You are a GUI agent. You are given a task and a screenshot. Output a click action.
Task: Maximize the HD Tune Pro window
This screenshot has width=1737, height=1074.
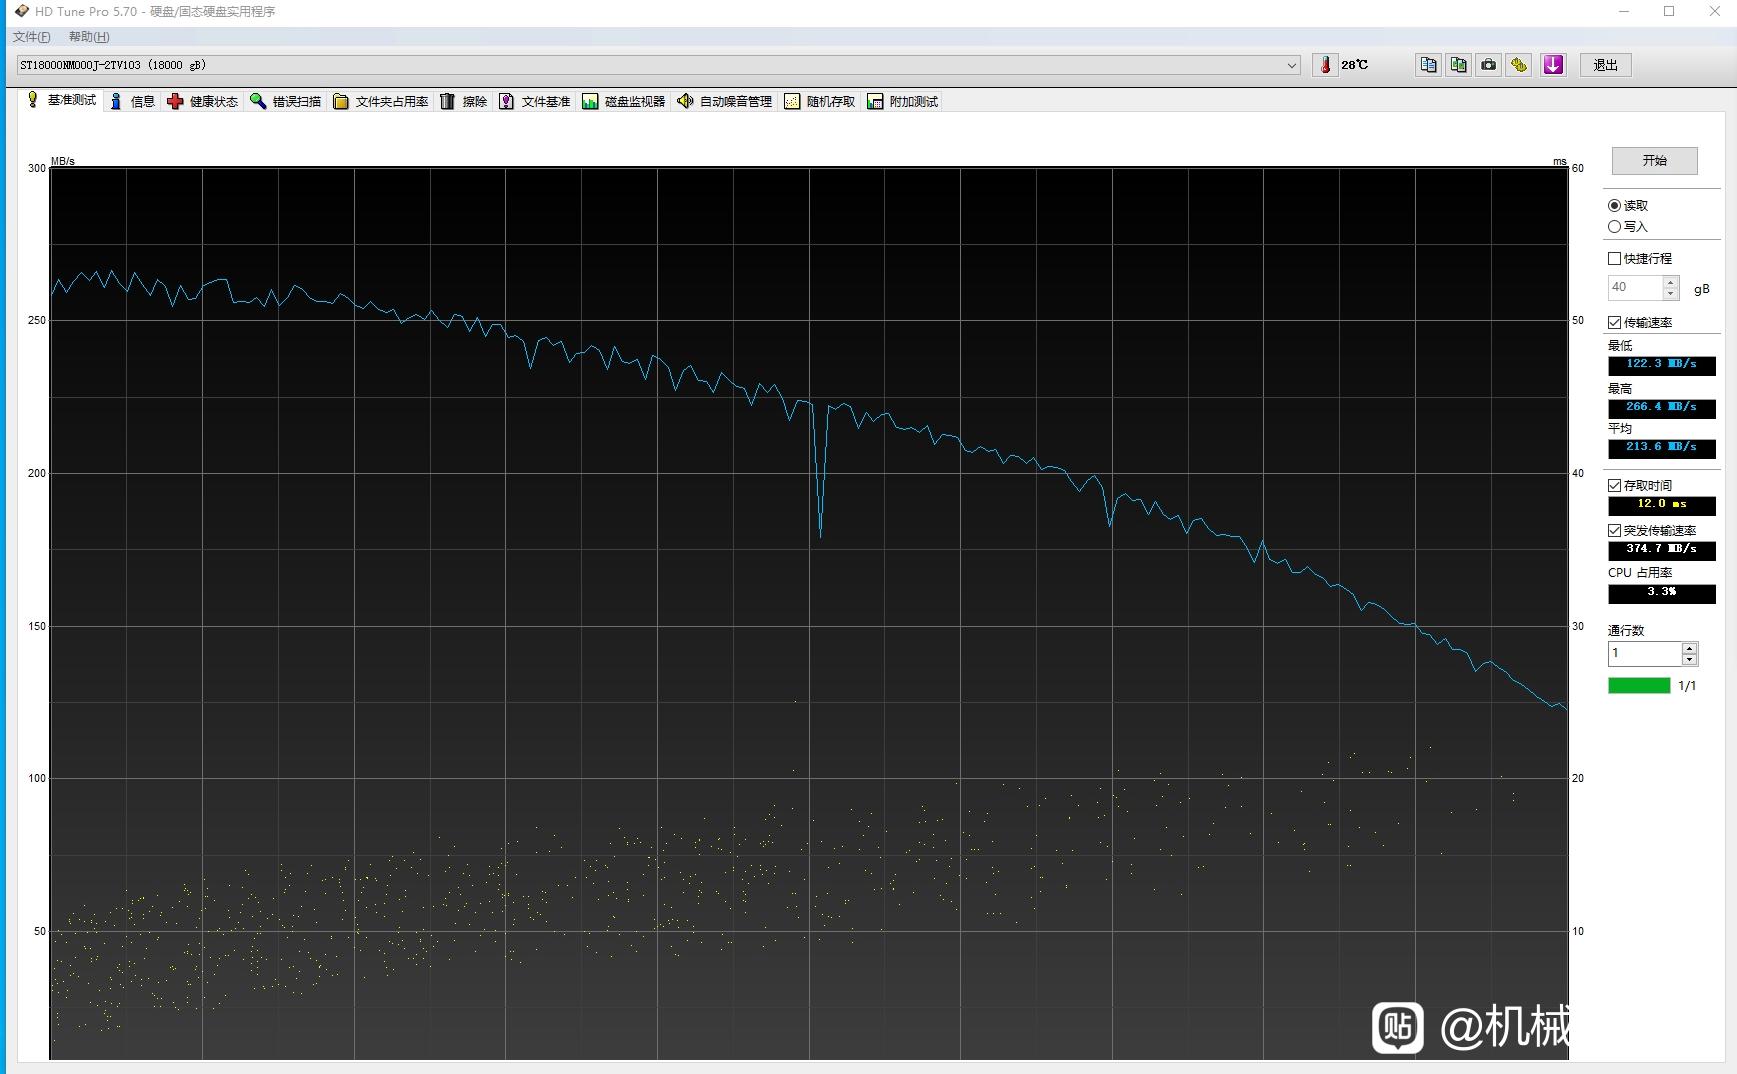click(1669, 12)
